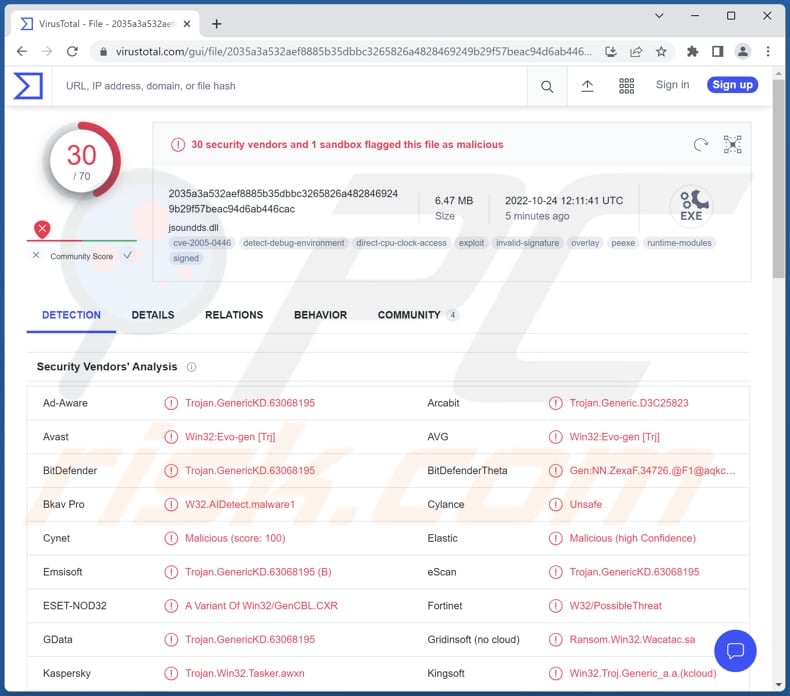Open the COMMUNITY tab
Image resolution: width=790 pixels, height=696 pixels.
coord(418,315)
